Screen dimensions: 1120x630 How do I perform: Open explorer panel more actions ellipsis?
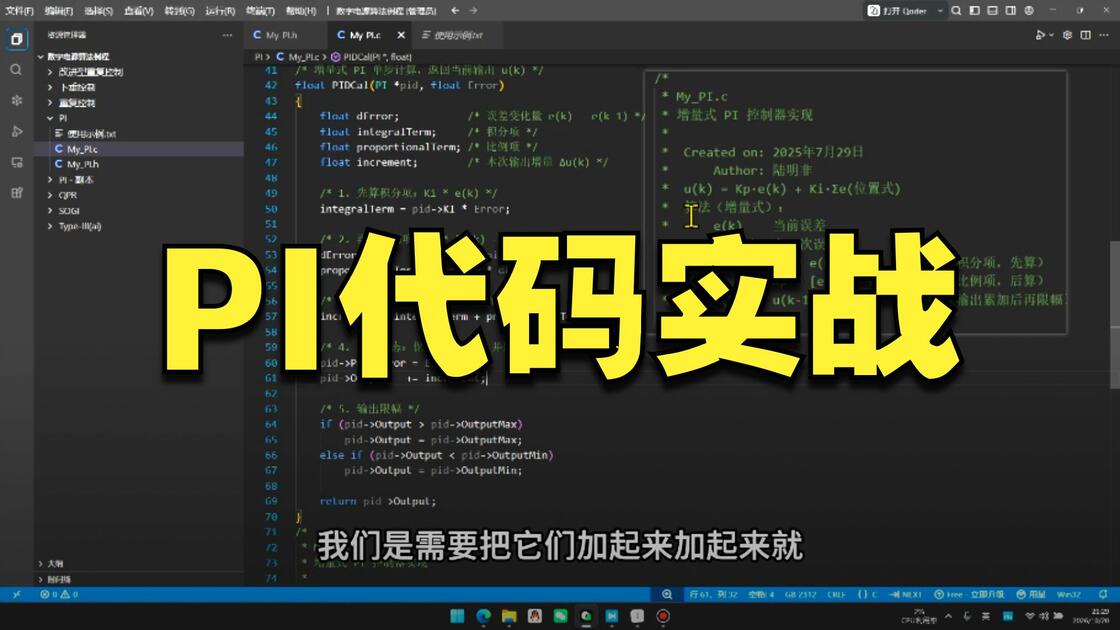pos(227,35)
